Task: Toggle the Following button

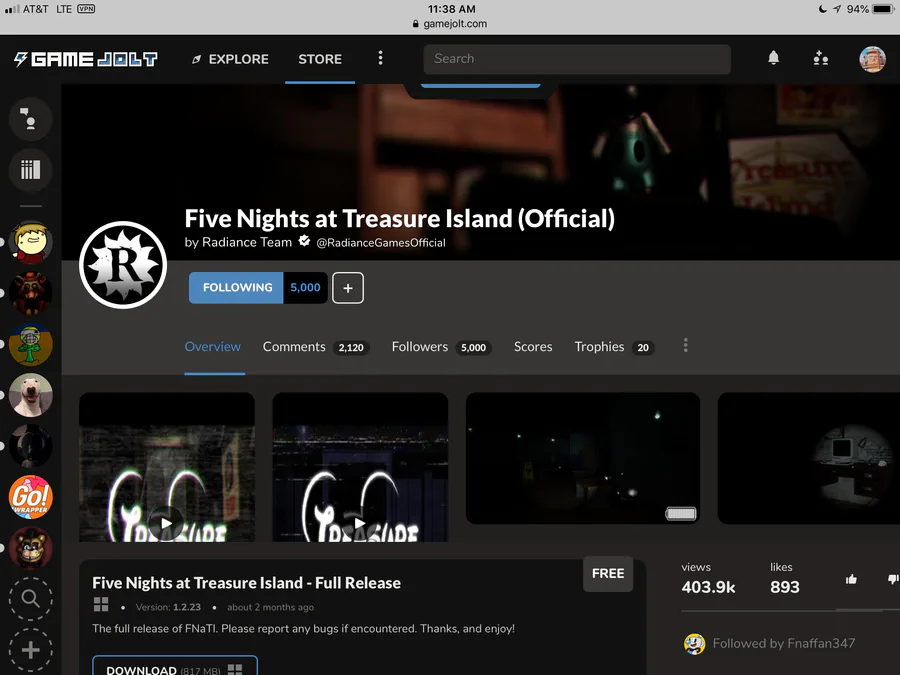Action: pyautogui.click(x=236, y=288)
